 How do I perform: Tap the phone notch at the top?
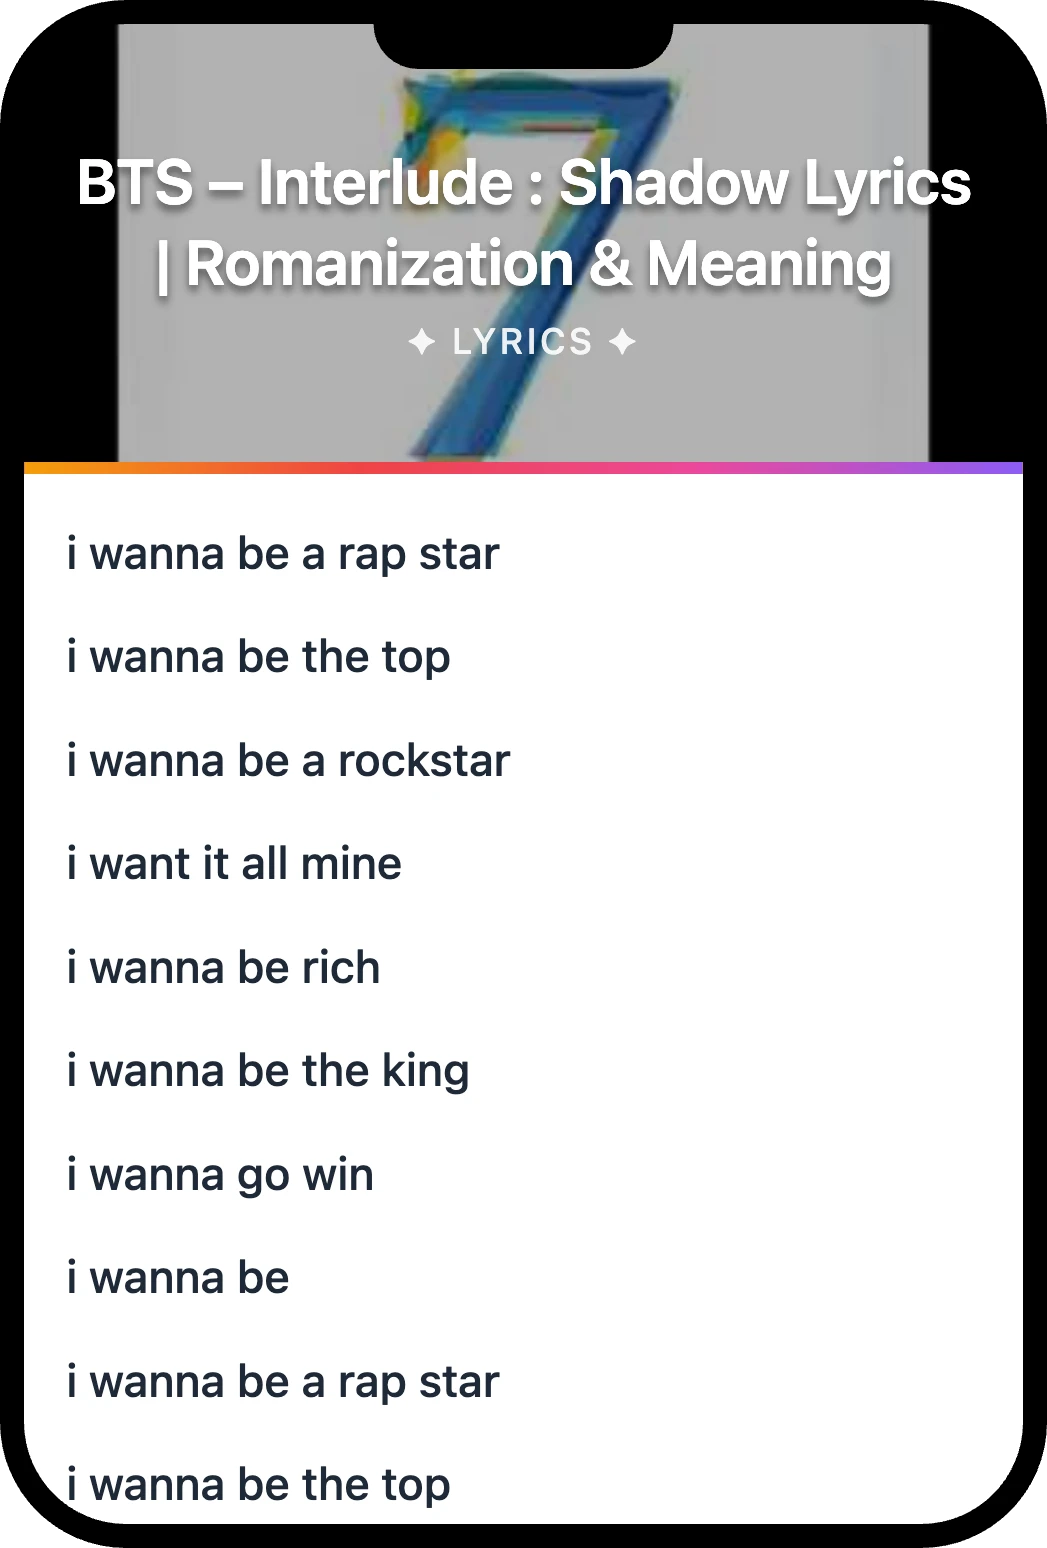tap(523, 40)
